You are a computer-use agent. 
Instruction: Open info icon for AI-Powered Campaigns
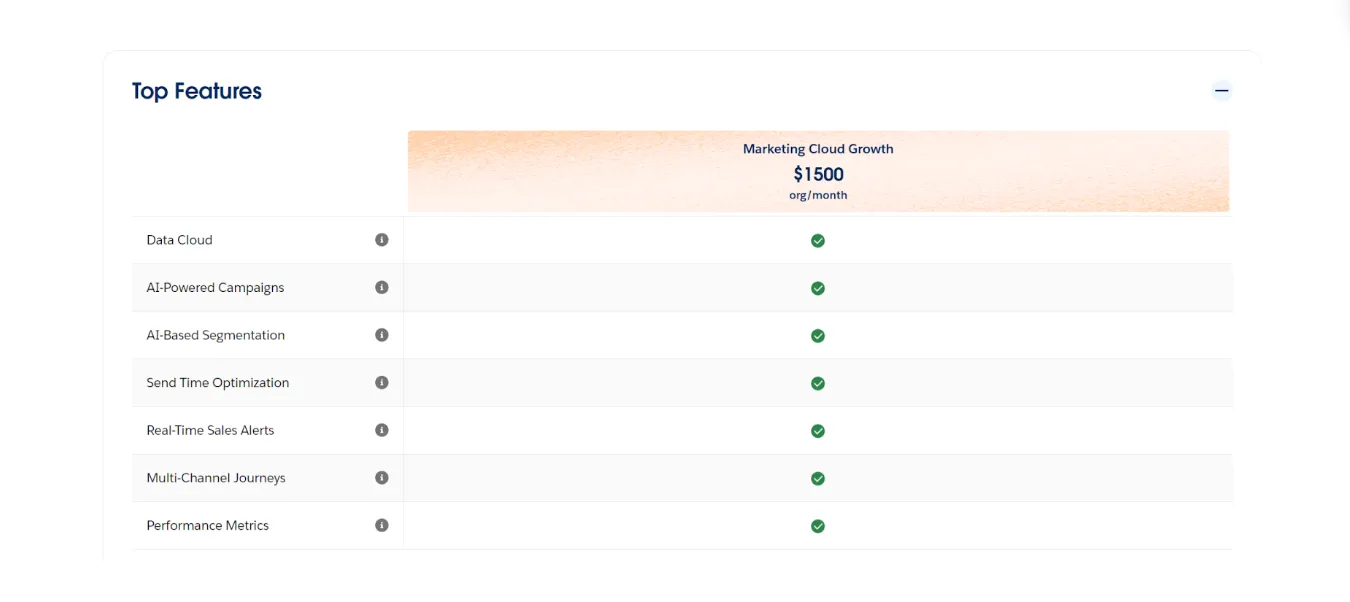click(x=381, y=287)
